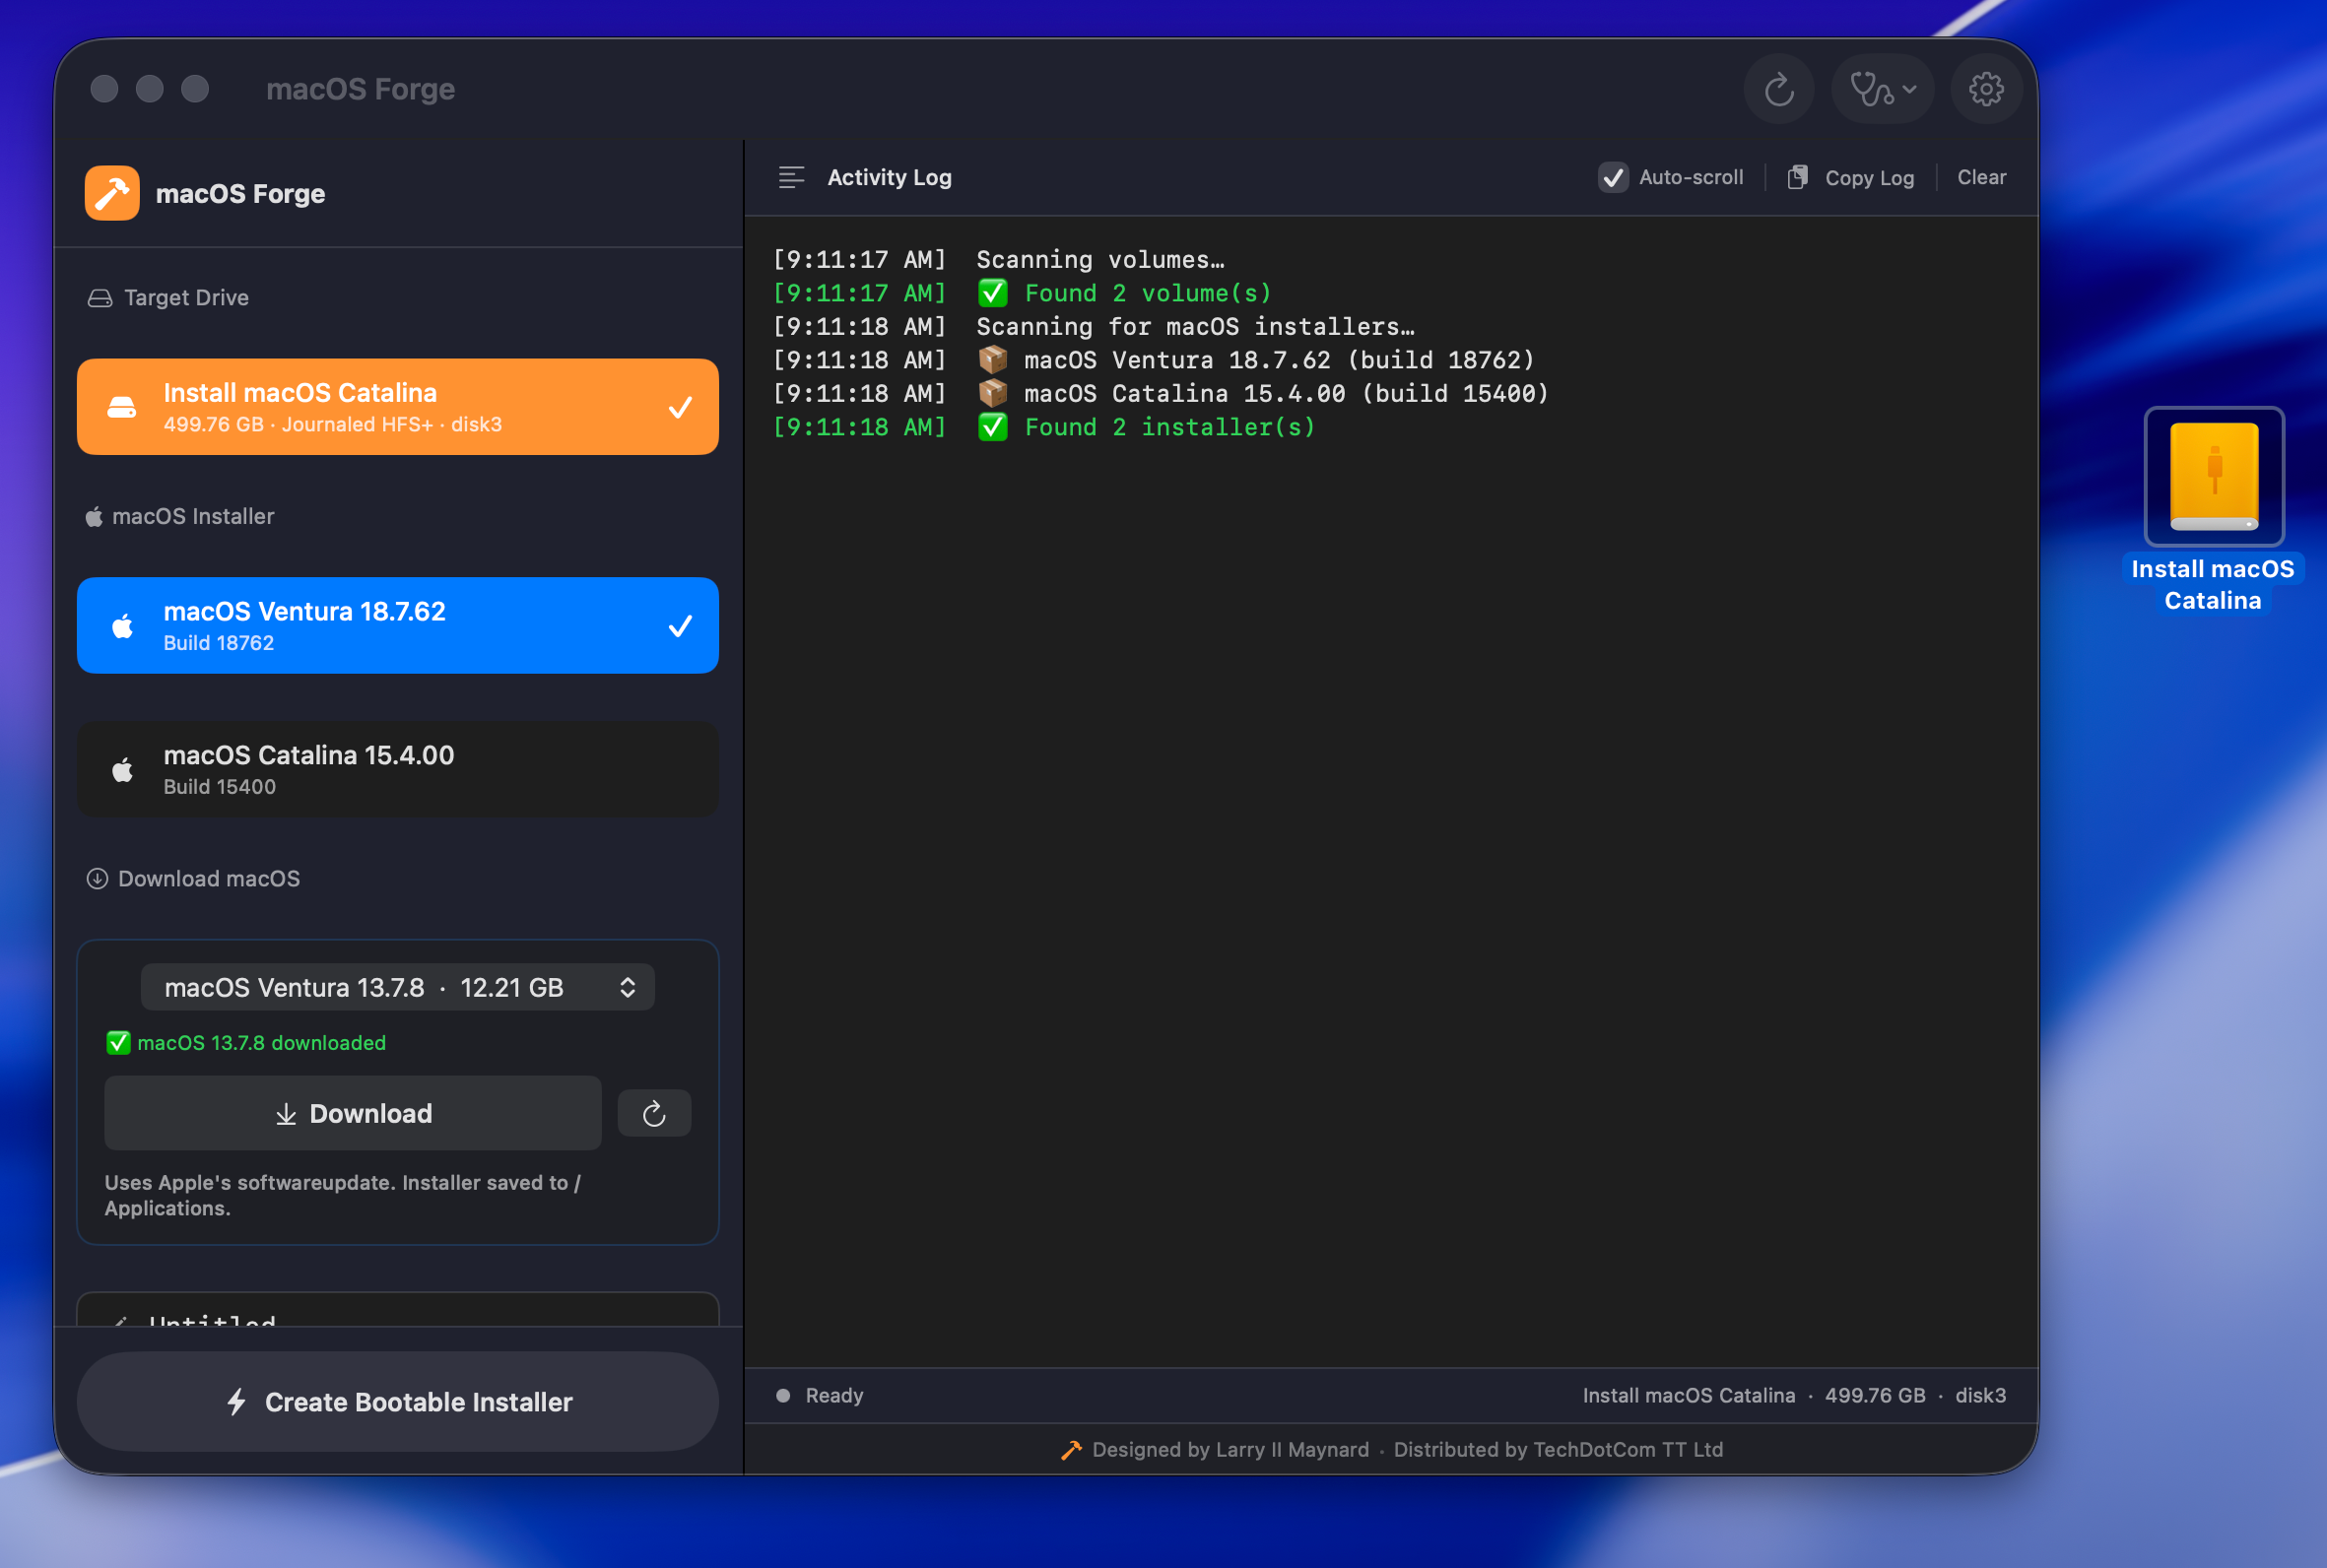Clear the activity log
This screenshot has width=2327, height=1568.
[x=1981, y=178]
